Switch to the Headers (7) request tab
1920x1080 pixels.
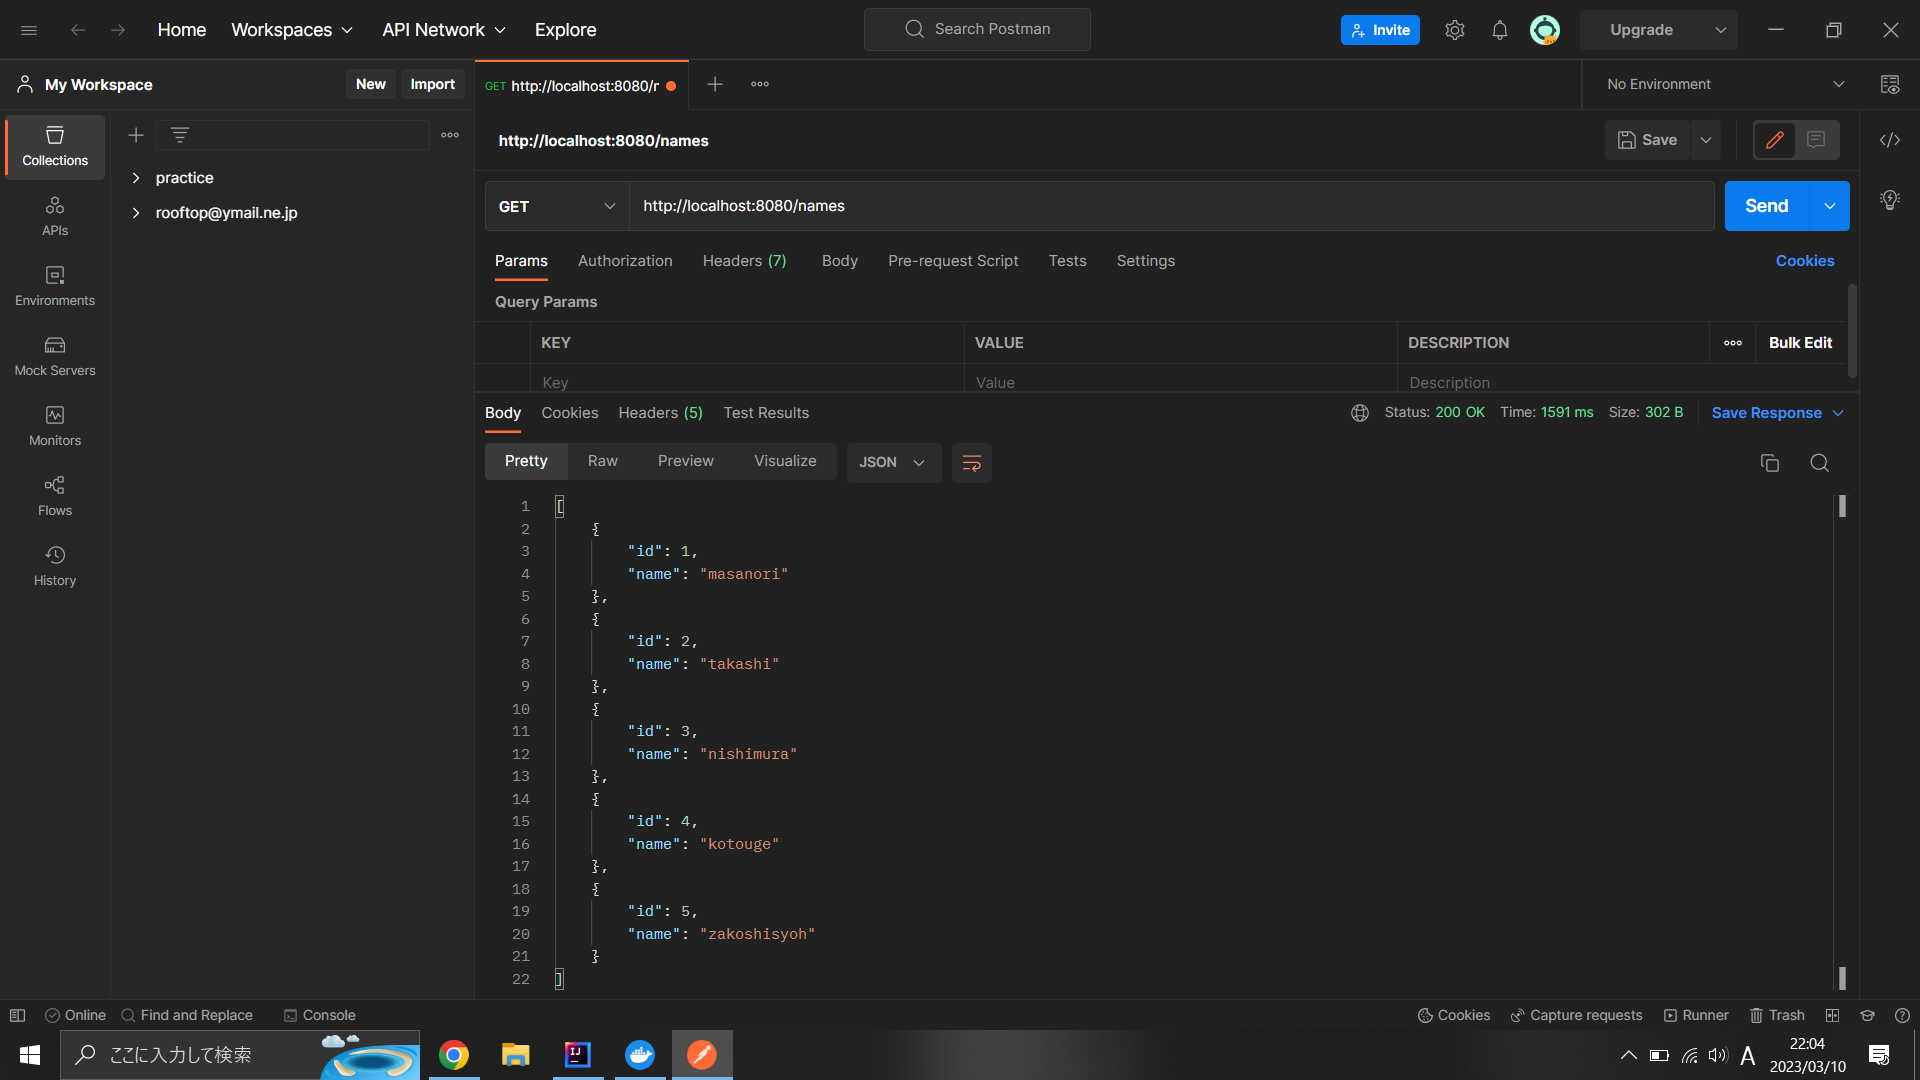pyautogui.click(x=744, y=261)
